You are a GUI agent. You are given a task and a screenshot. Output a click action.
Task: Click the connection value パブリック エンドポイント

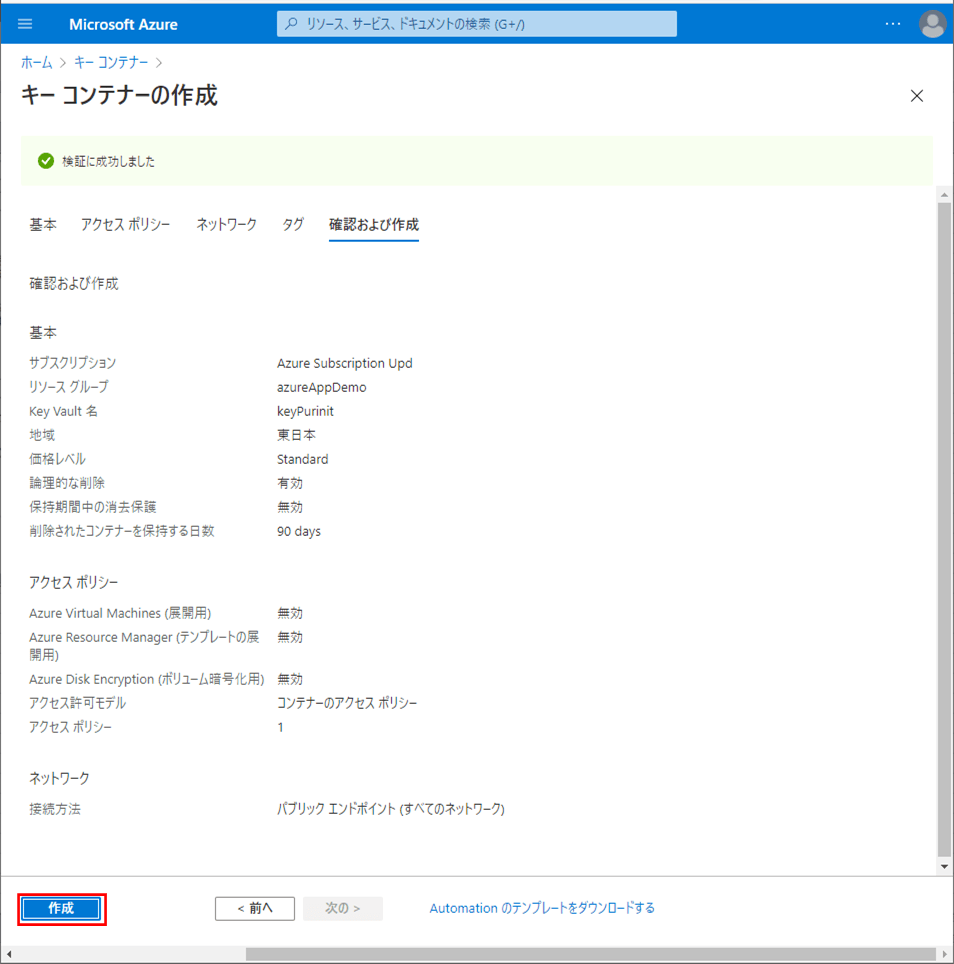391,809
